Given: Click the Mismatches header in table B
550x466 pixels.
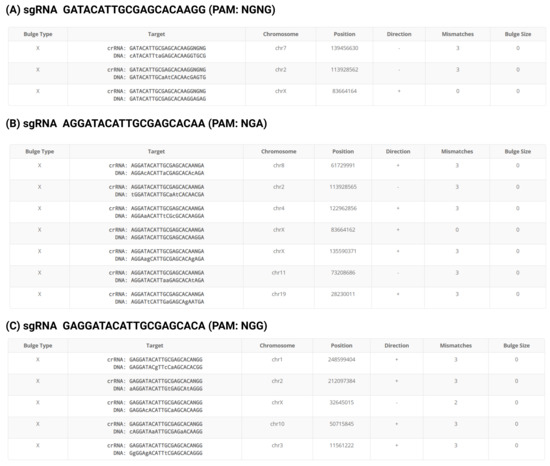Looking at the screenshot, I should [x=457, y=151].
